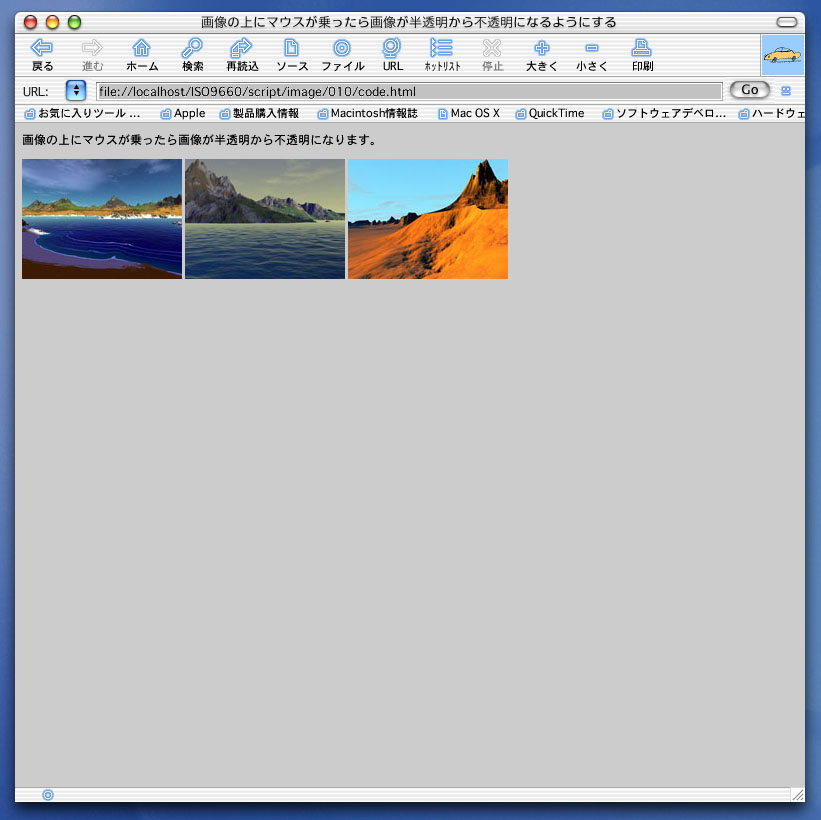The image size is (821, 820).
Task: Click the orange desert mountain image
Action: pos(428,219)
